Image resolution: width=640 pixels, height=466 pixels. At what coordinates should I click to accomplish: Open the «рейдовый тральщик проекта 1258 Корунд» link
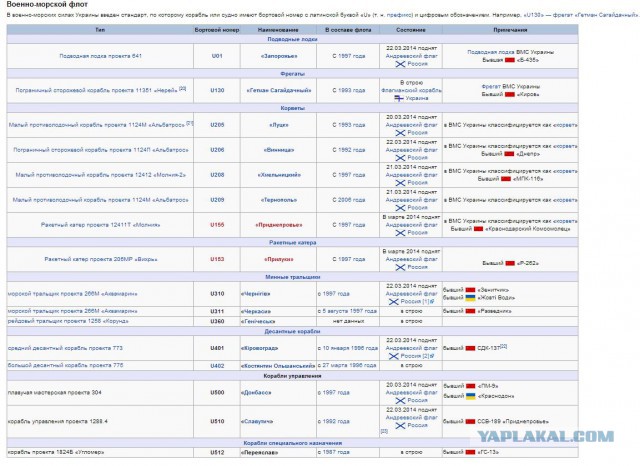pyautogui.click(x=68, y=321)
